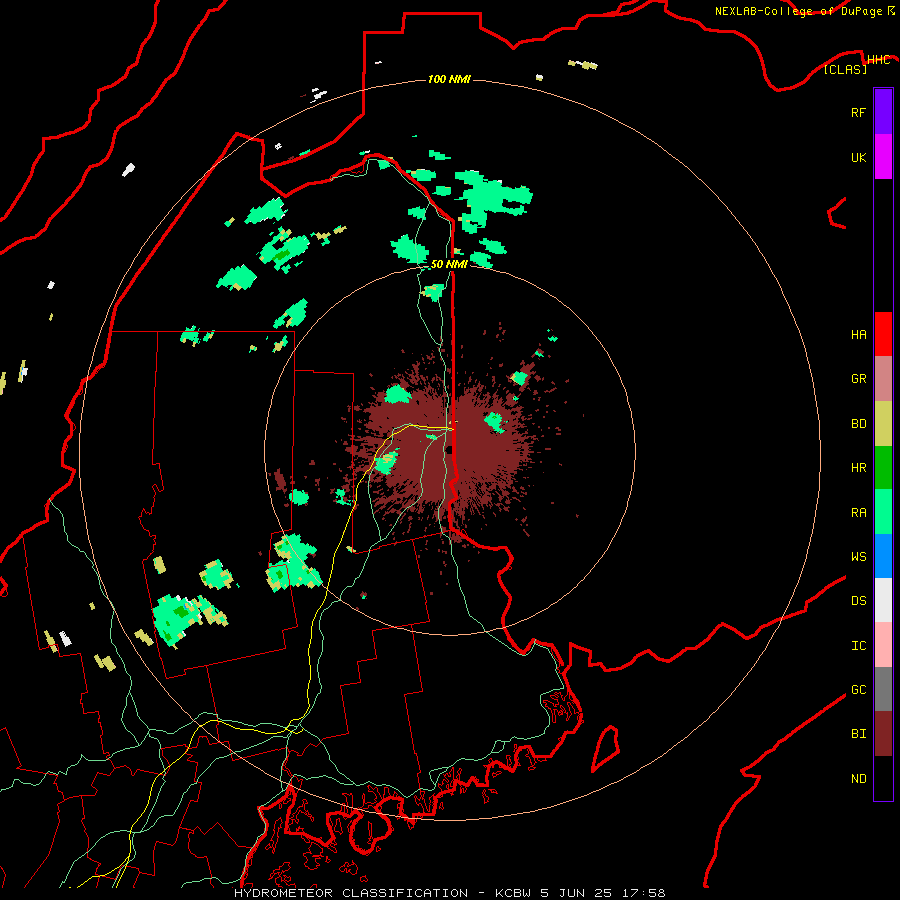Click the UK legend label
Viewport: 900px width, 900px height.
point(858,157)
